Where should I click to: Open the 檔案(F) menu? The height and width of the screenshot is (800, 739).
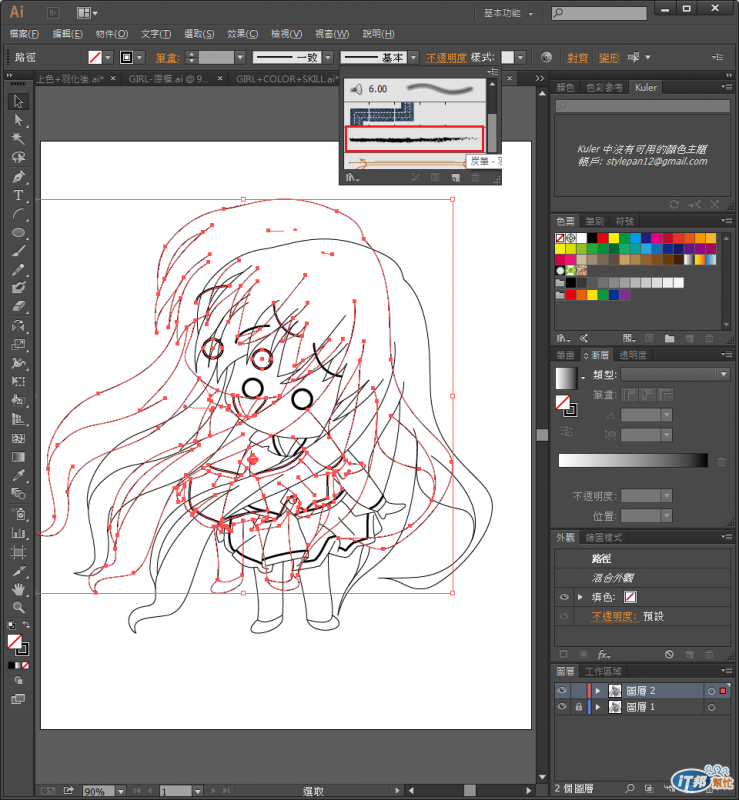pos(24,34)
